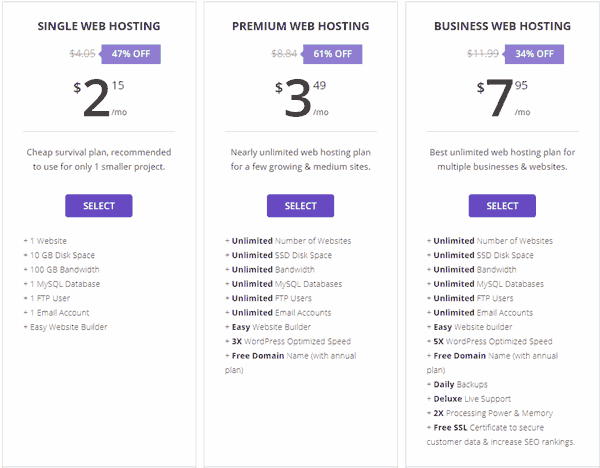The height and width of the screenshot is (468, 600).
Task: Select the Single Web Hosting plan
Action: pos(99,206)
